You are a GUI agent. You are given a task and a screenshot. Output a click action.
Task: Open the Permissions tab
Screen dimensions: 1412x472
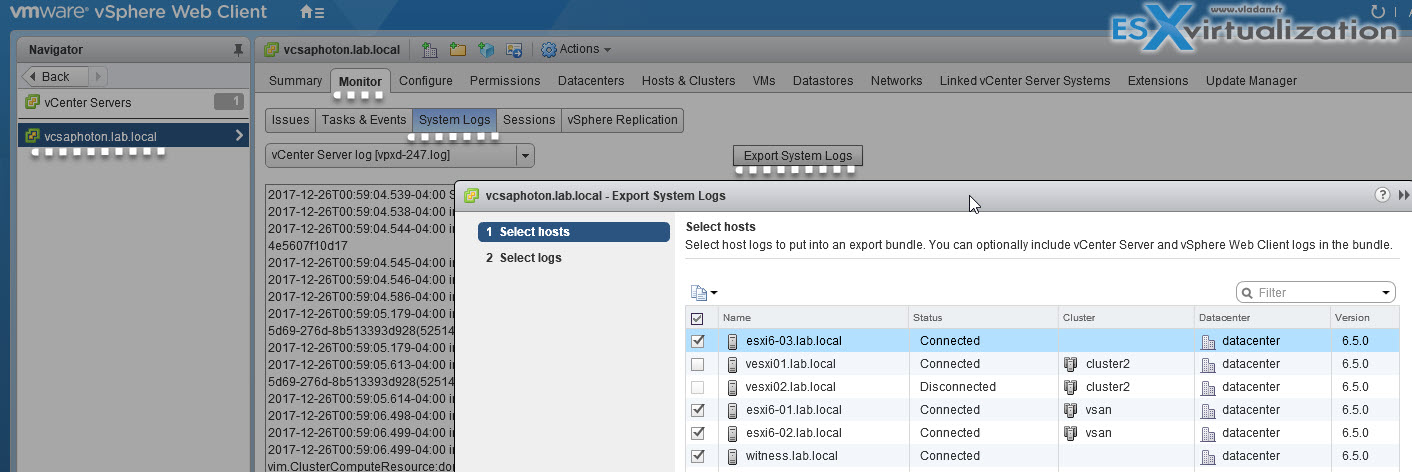click(505, 81)
